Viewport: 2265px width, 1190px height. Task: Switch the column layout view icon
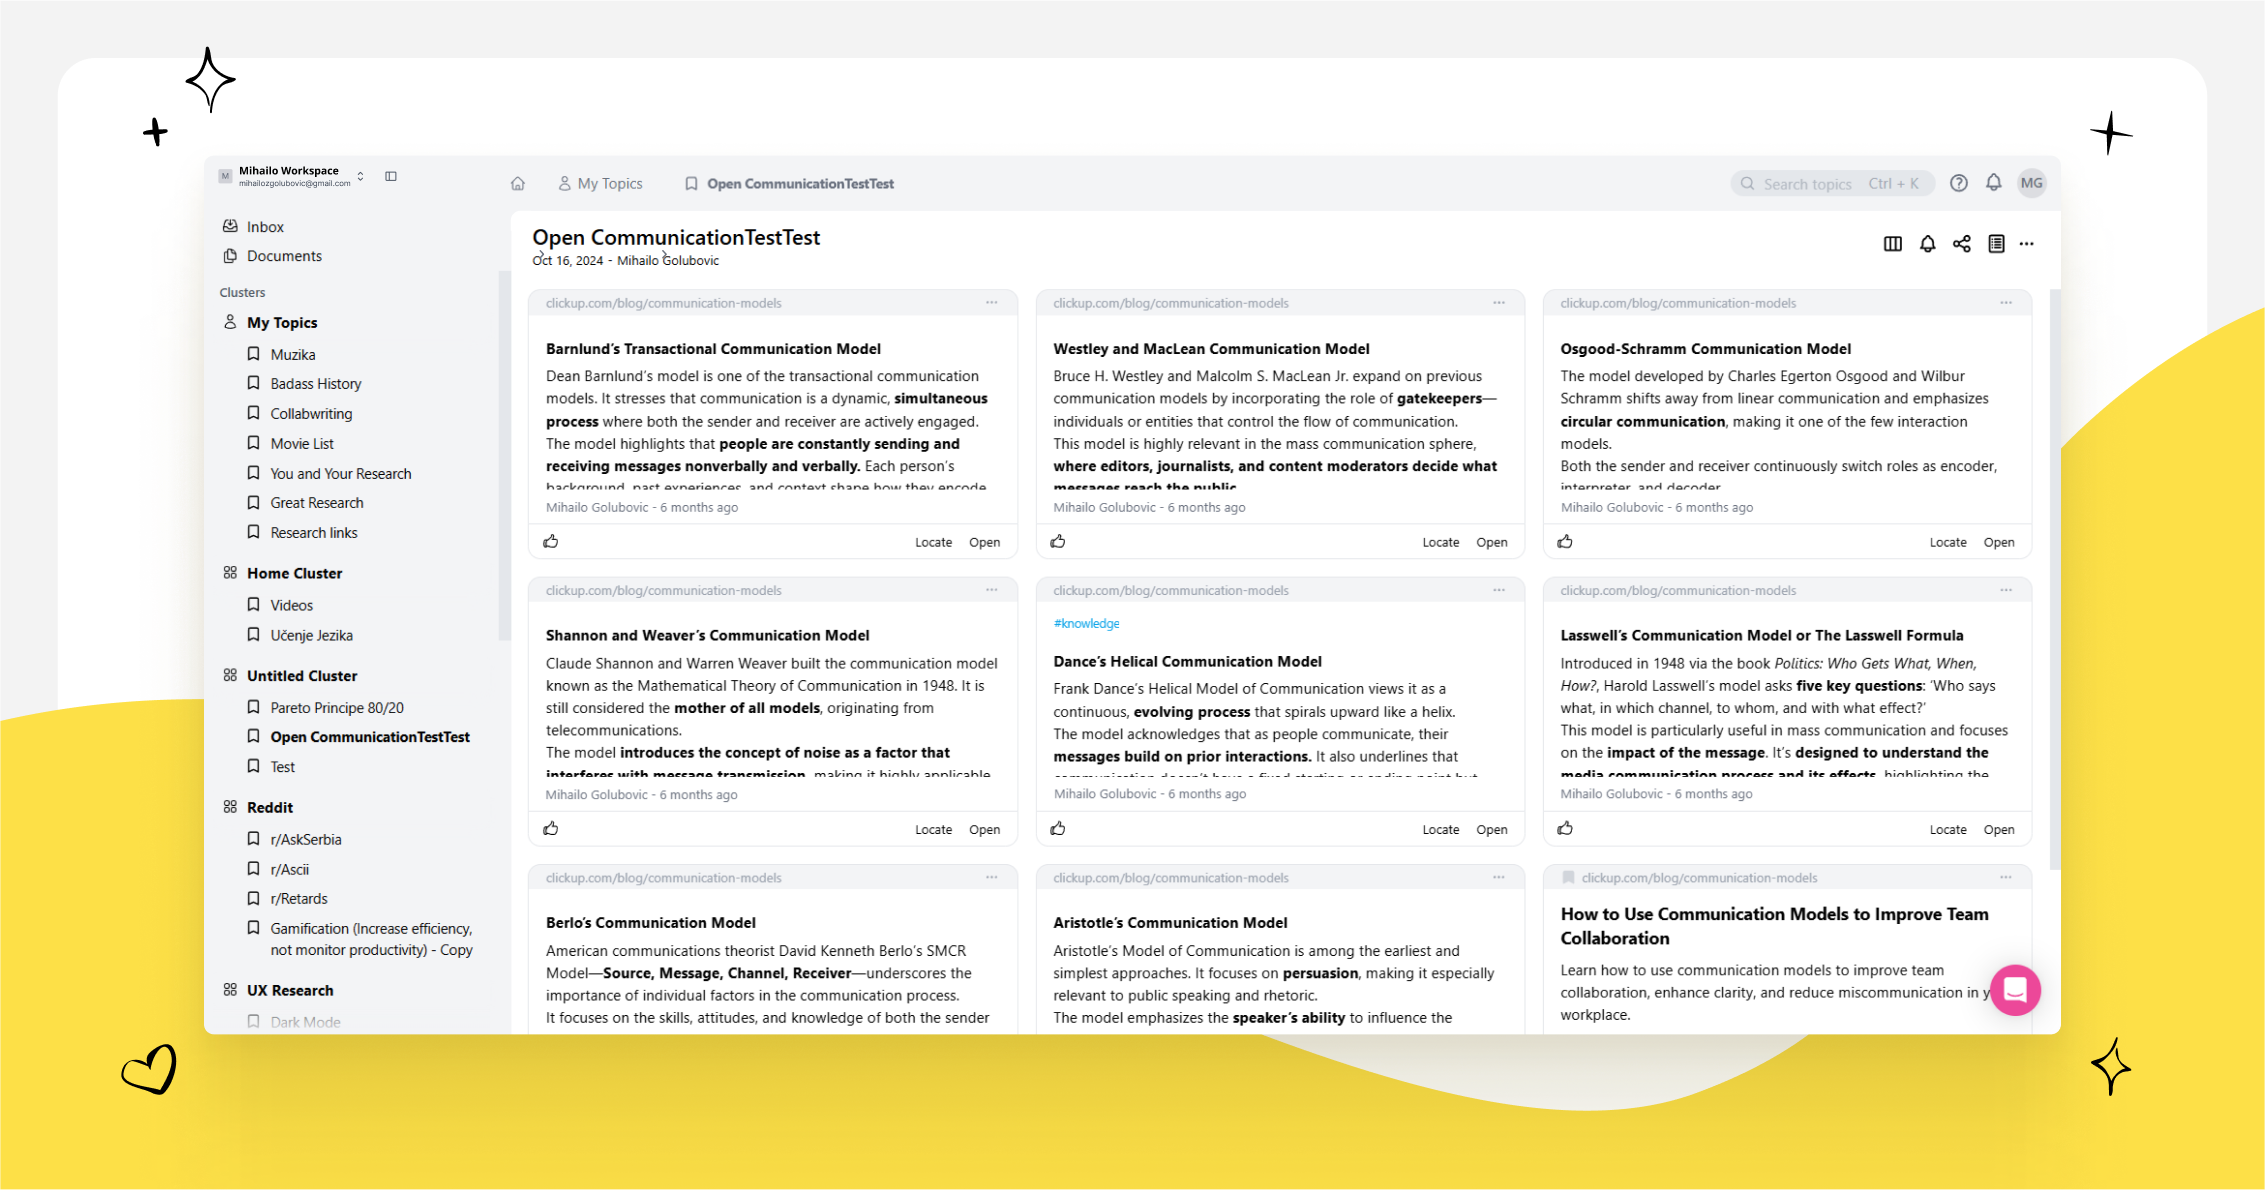coord(1892,244)
